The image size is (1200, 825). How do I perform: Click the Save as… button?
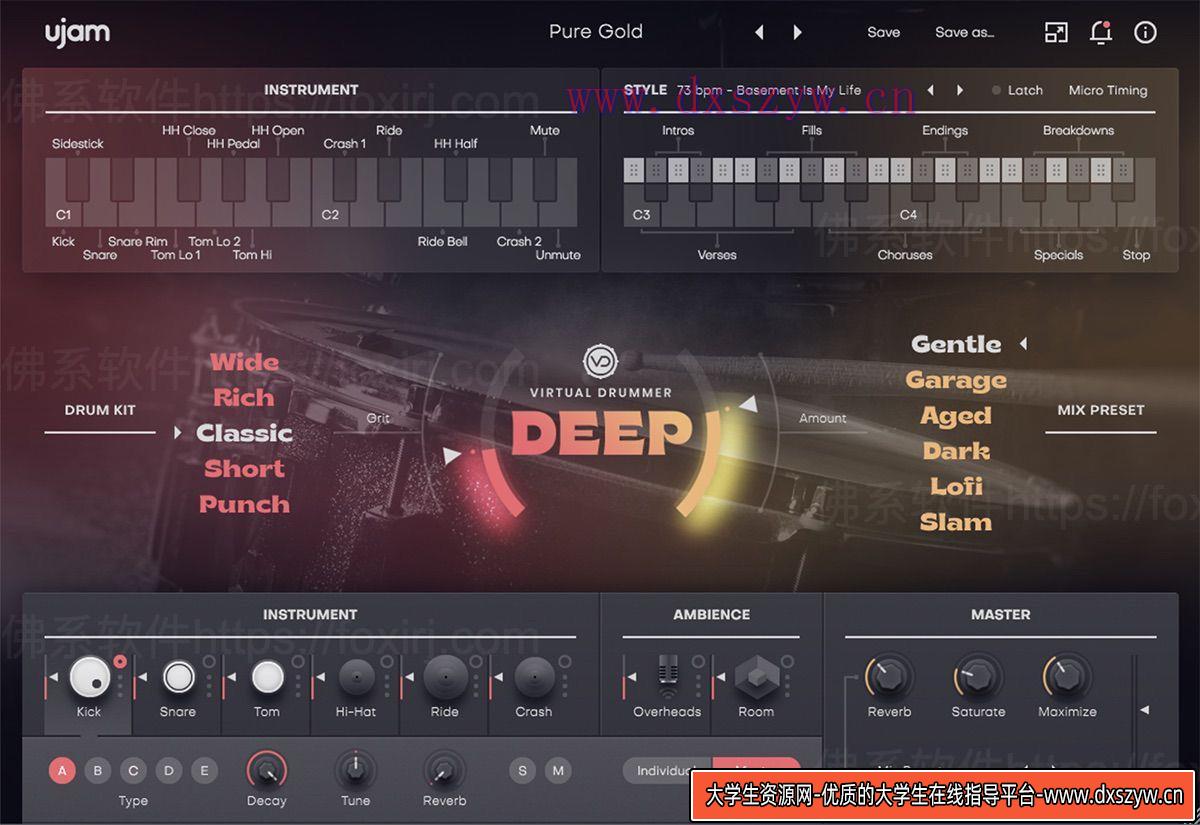pyautogui.click(x=964, y=32)
